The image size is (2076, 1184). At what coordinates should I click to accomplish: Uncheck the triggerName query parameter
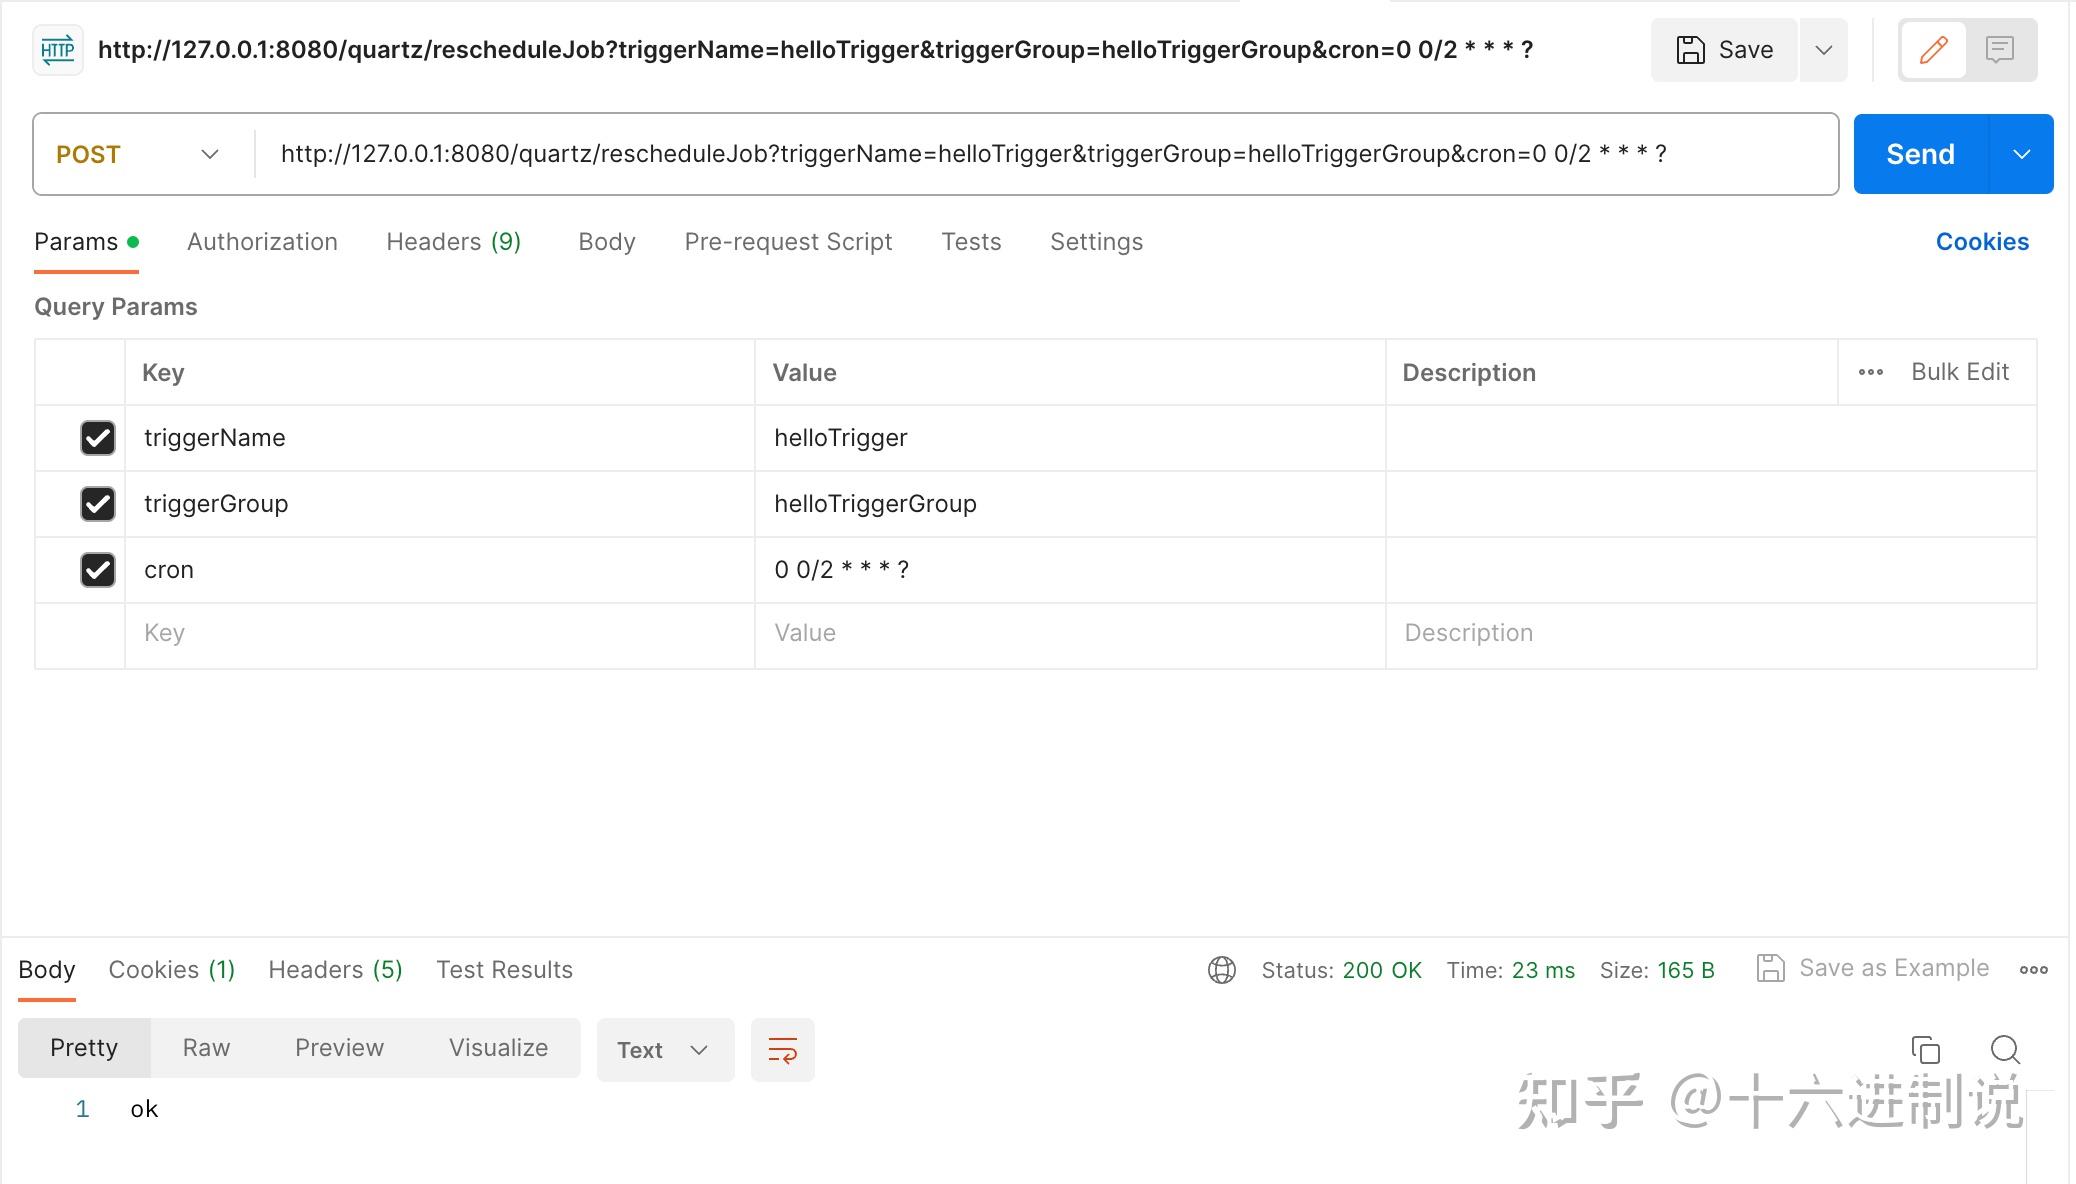(x=97, y=438)
